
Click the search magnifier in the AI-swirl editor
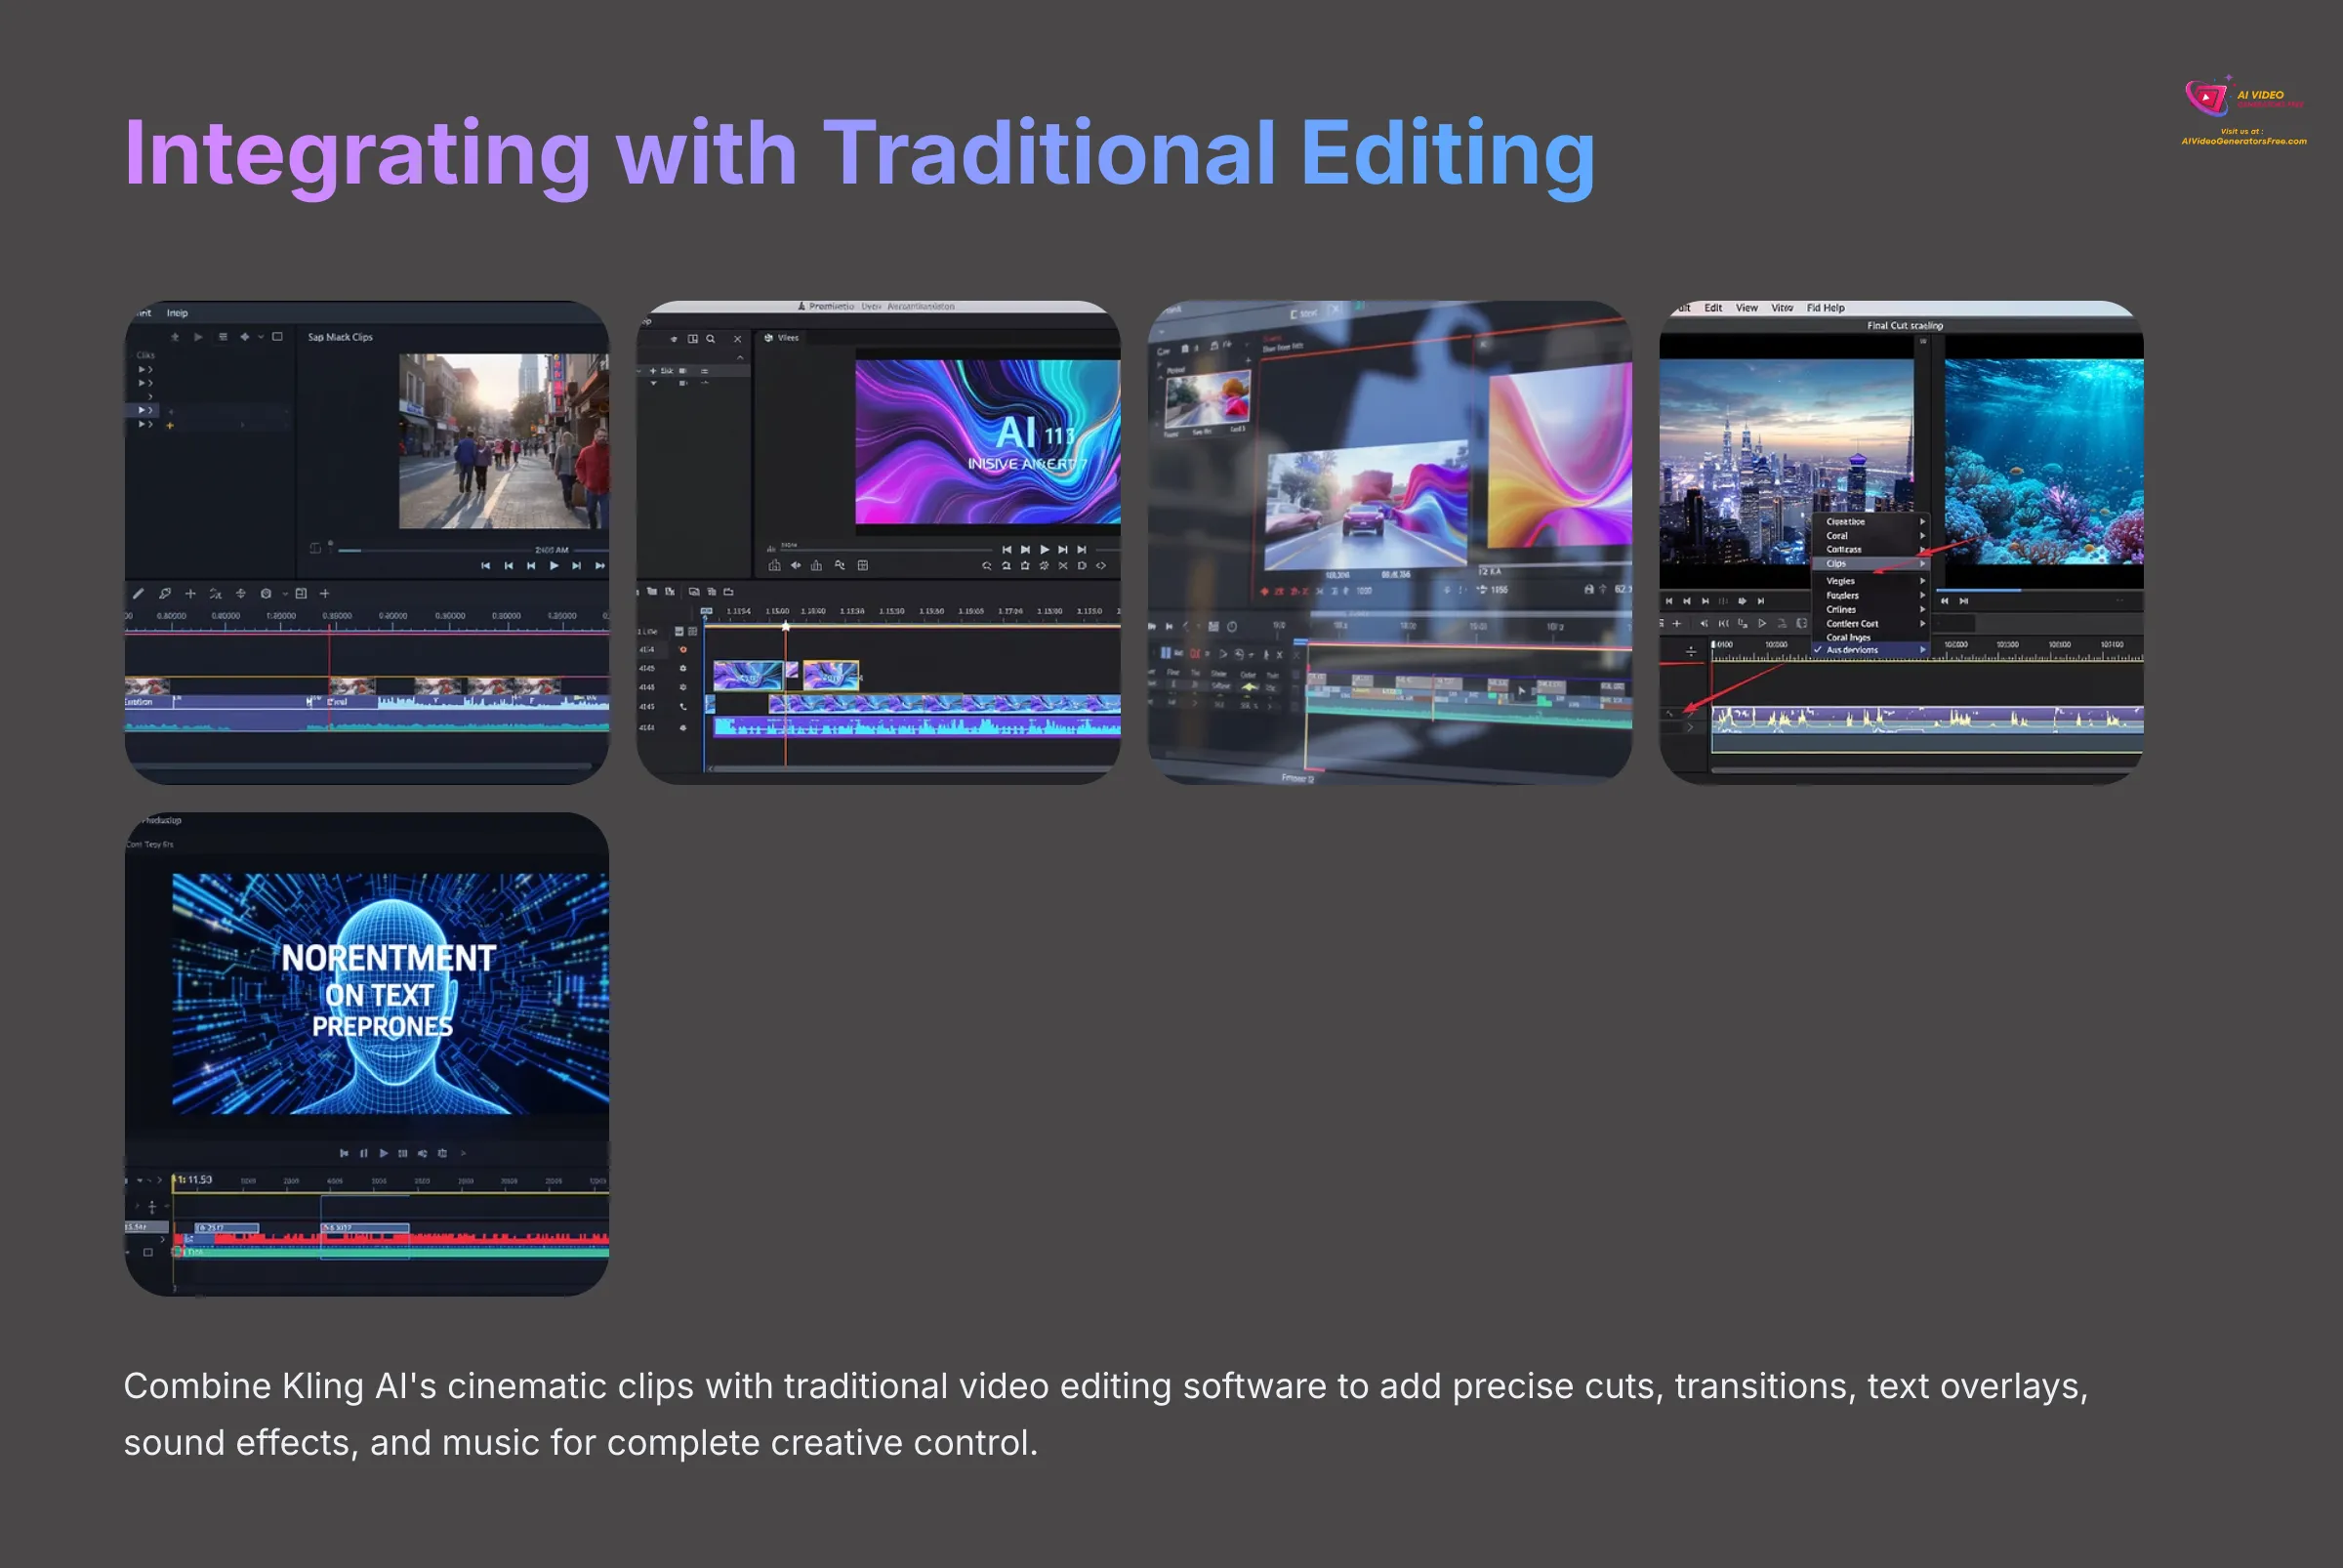[x=711, y=339]
